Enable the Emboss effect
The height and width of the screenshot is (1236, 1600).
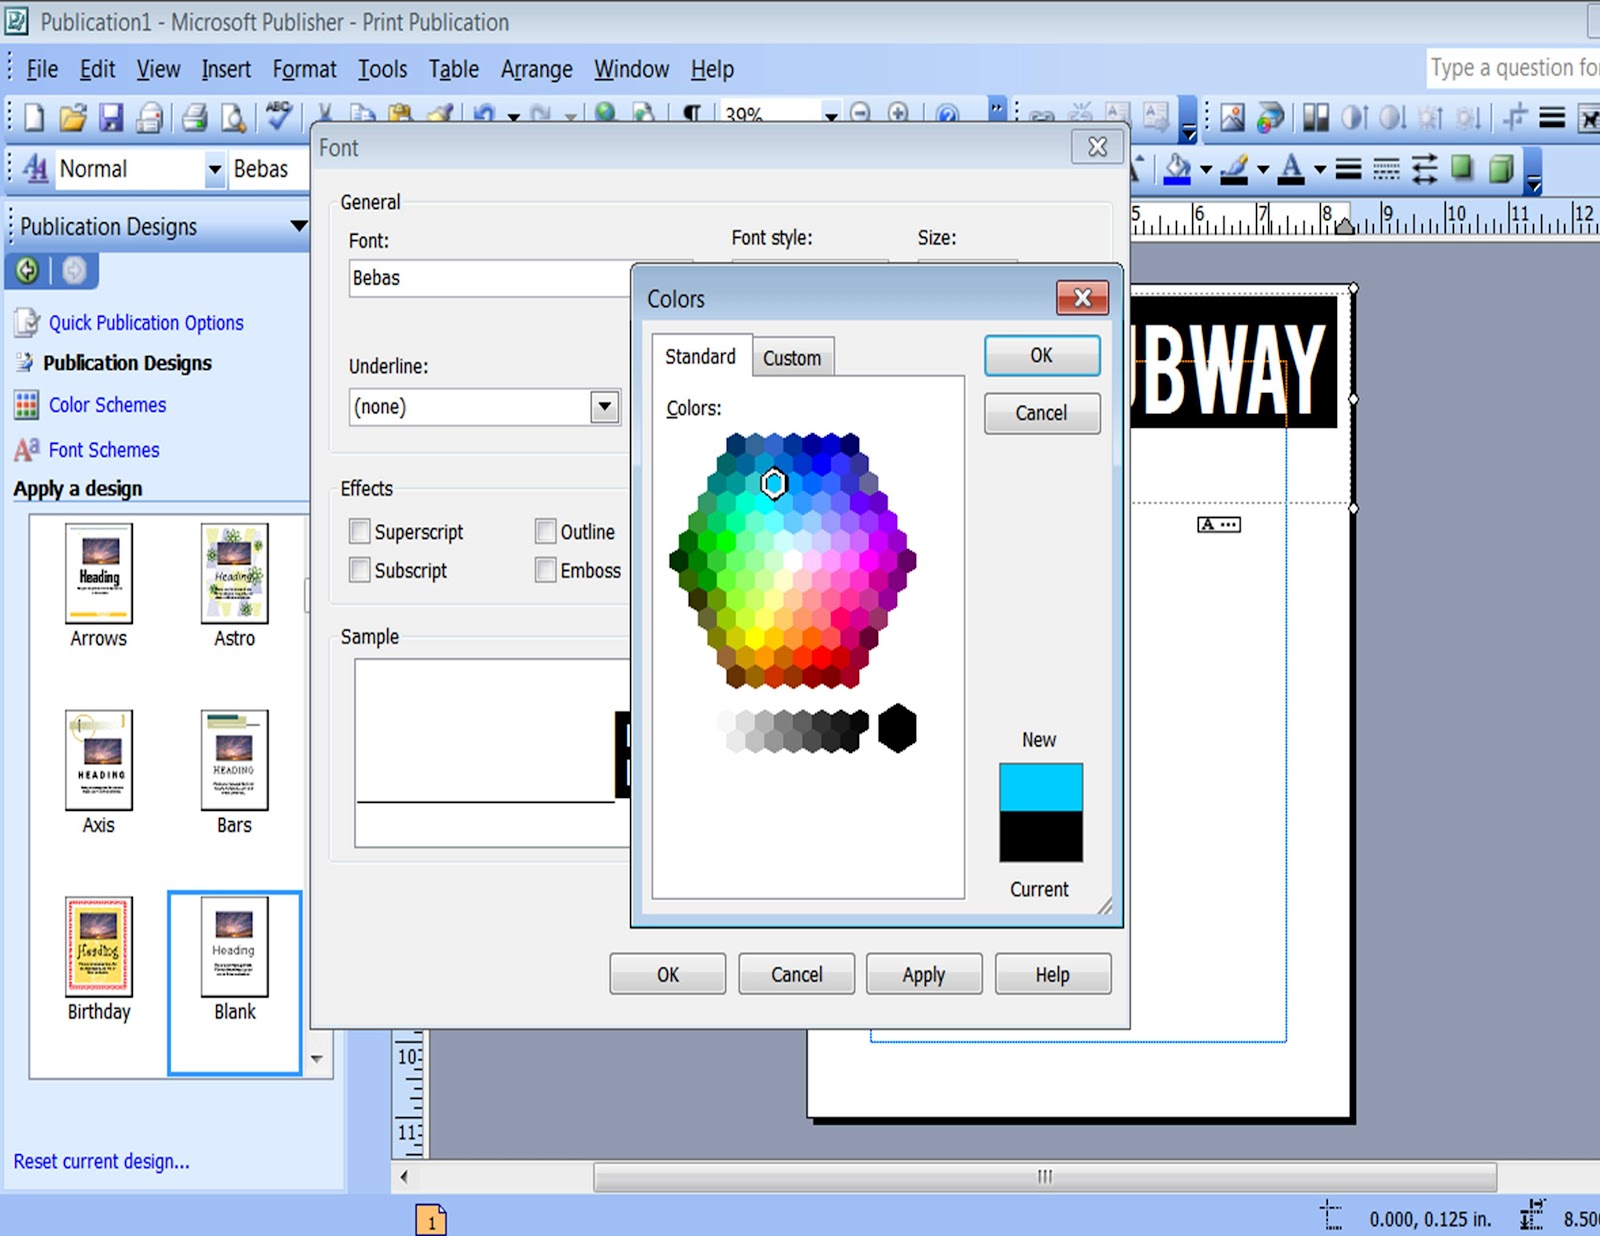pos(546,570)
